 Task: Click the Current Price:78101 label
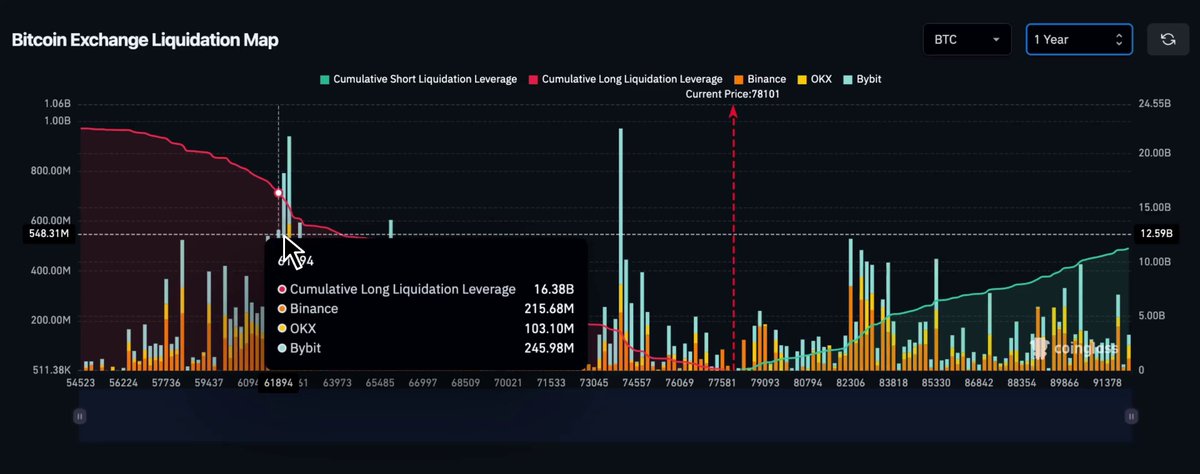733,93
